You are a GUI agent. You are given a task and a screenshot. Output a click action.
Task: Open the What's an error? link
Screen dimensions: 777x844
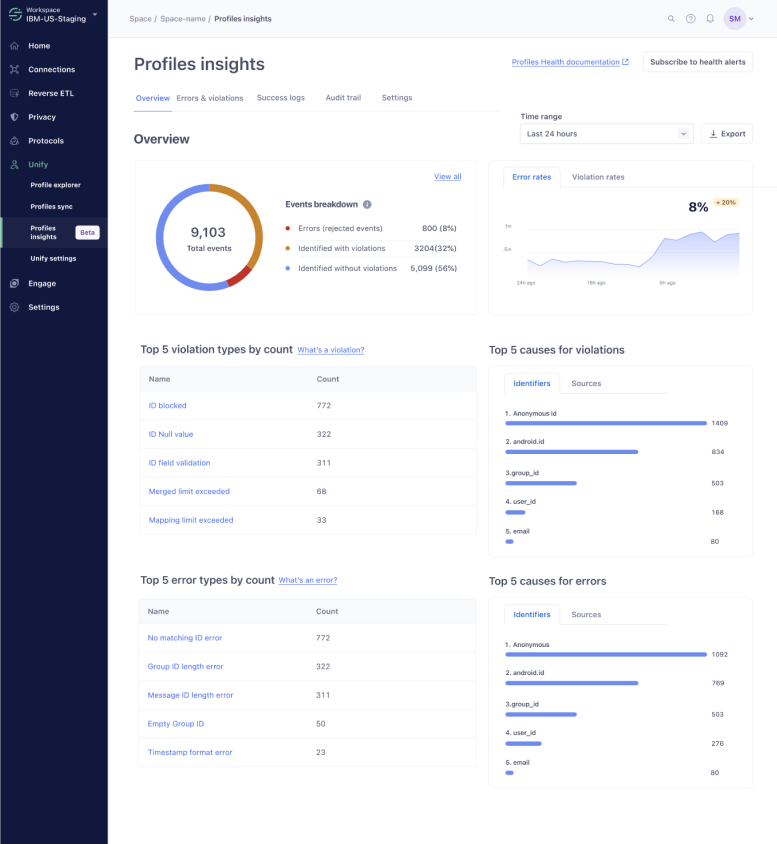(x=308, y=580)
